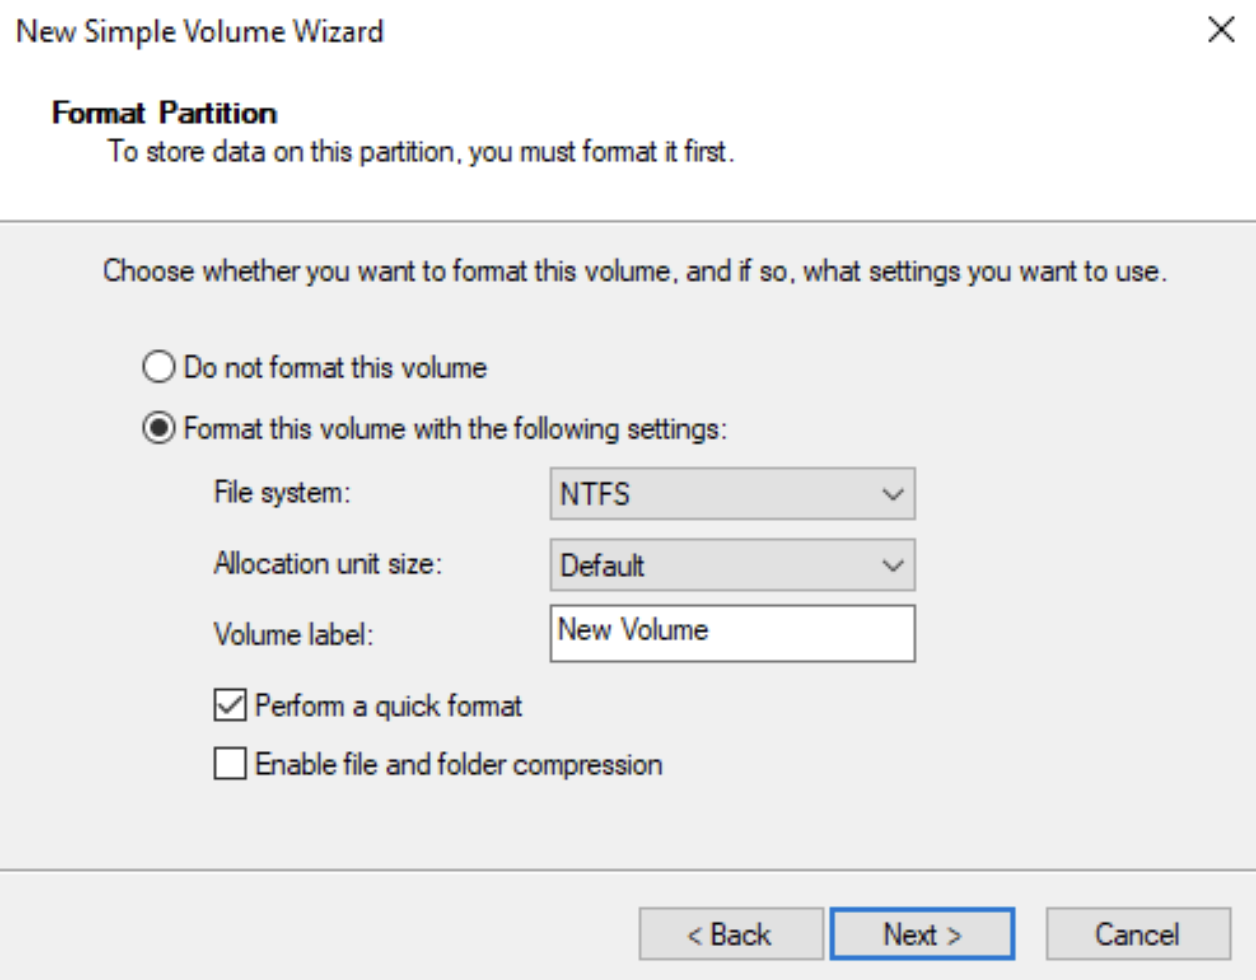Viewport: 1256px width, 980px height.
Task: Cancel the volume wizard
Action: click(x=1138, y=934)
